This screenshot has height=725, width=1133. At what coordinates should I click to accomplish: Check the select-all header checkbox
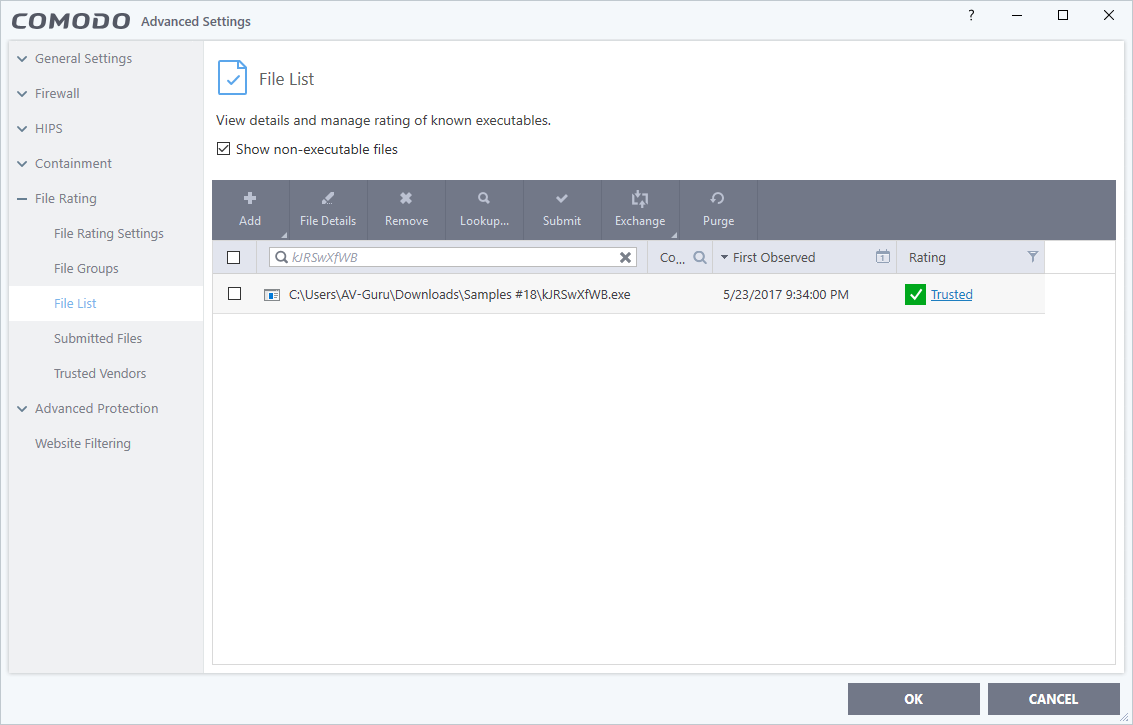233,257
